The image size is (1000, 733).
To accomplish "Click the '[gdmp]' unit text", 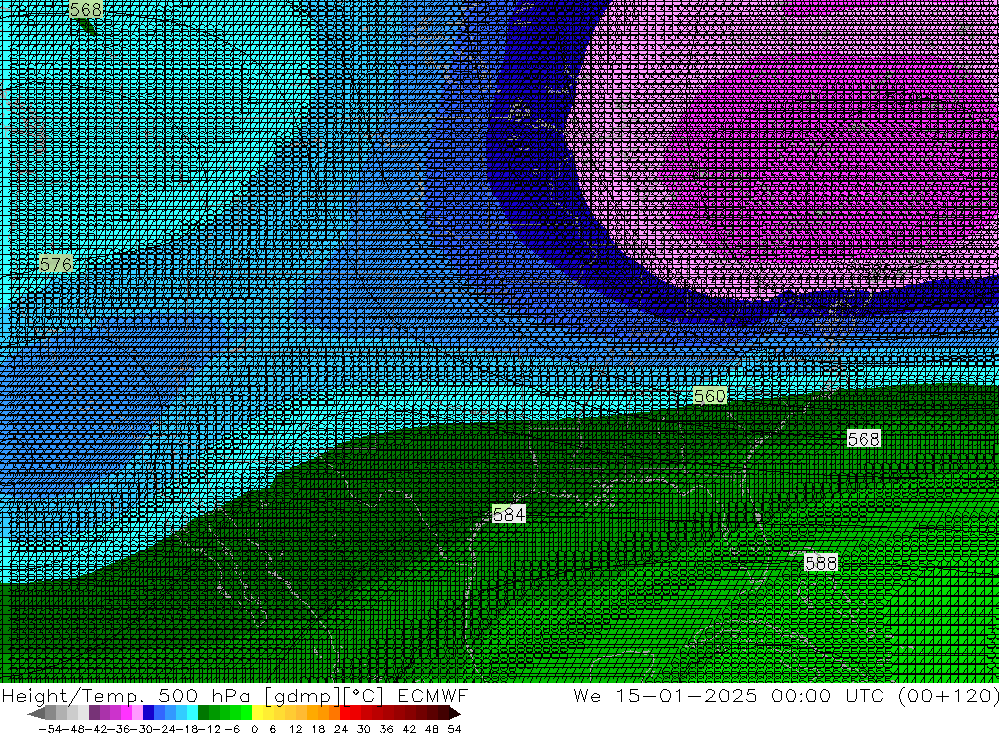I will click(x=303, y=696).
